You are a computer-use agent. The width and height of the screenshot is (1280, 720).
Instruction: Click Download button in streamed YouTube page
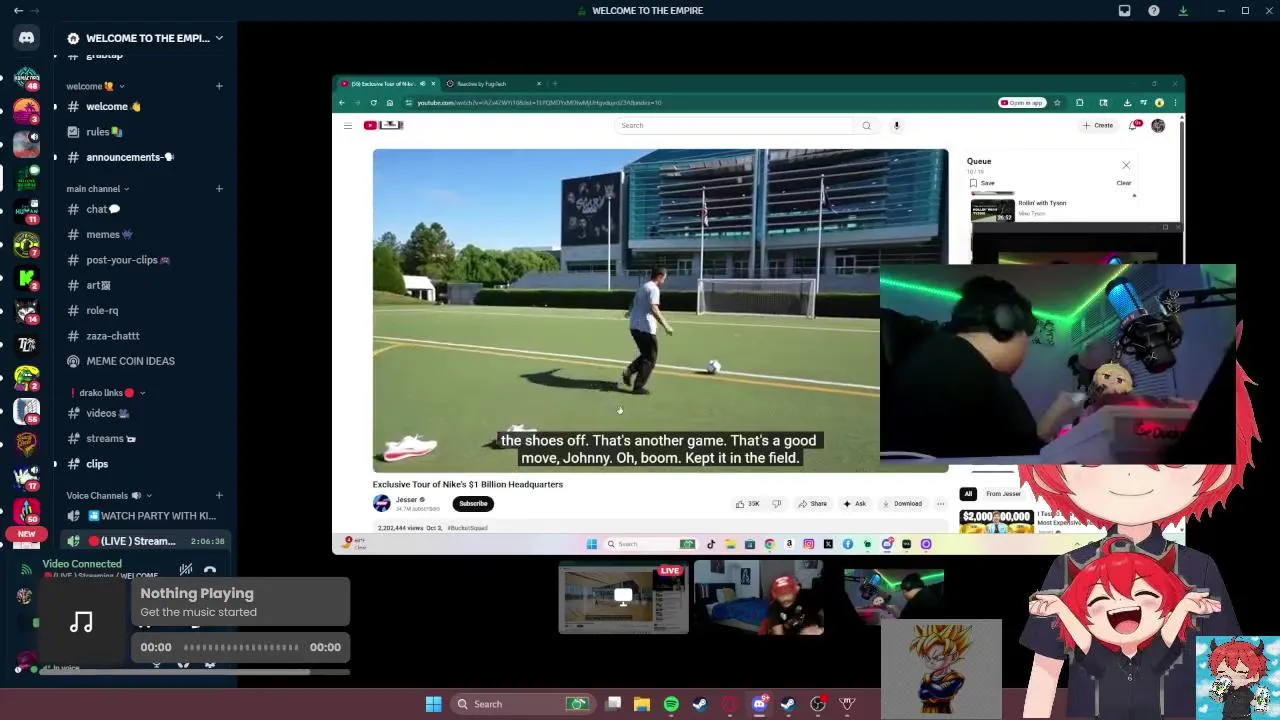click(902, 504)
